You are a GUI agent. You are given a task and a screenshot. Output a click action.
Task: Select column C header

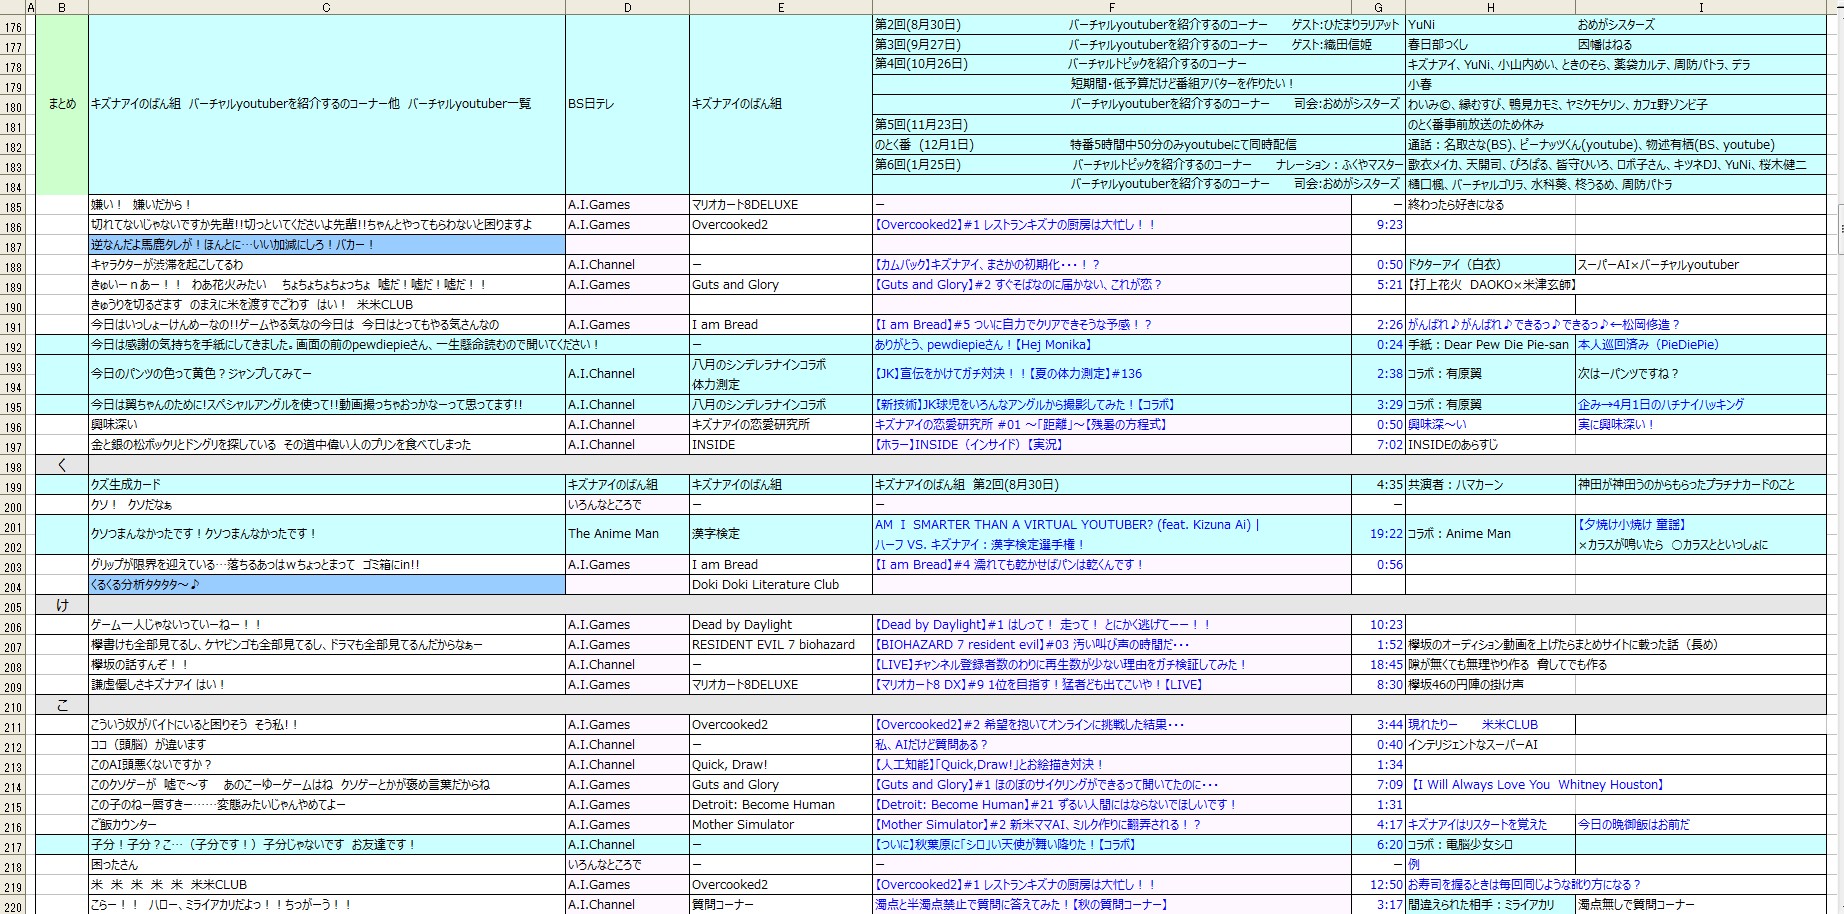(x=327, y=7)
